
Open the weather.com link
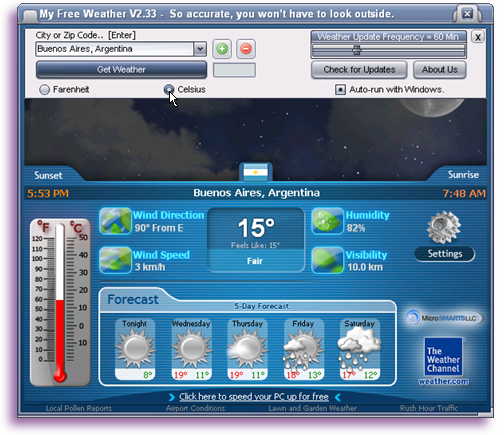(x=444, y=381)
